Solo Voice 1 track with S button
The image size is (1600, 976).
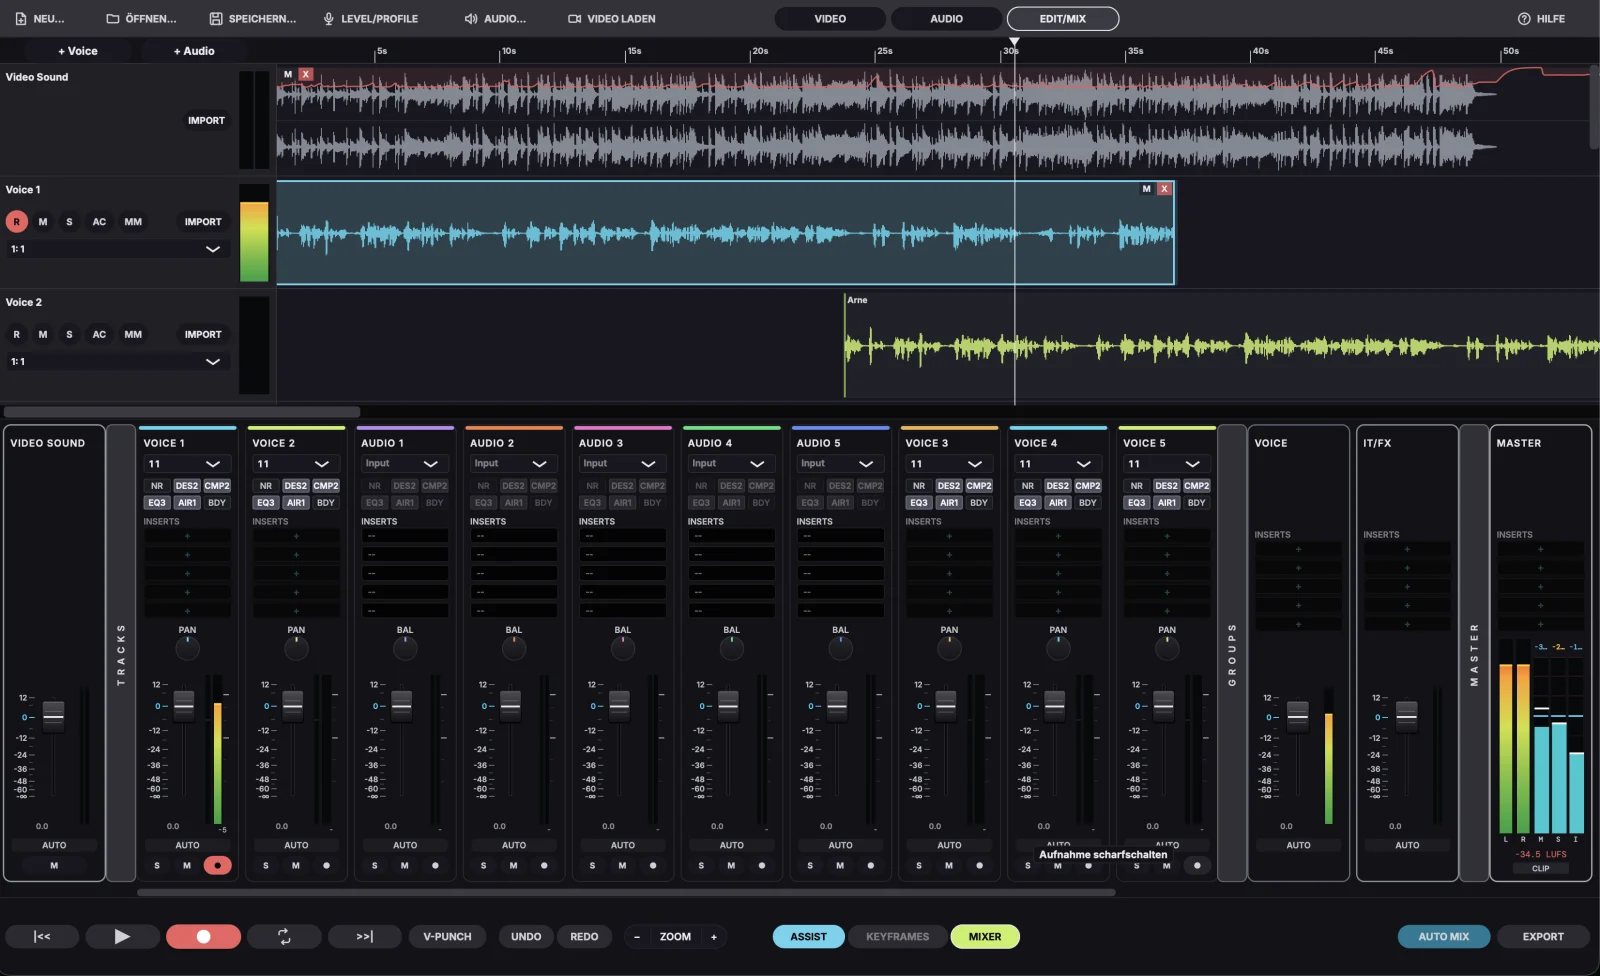69,222
